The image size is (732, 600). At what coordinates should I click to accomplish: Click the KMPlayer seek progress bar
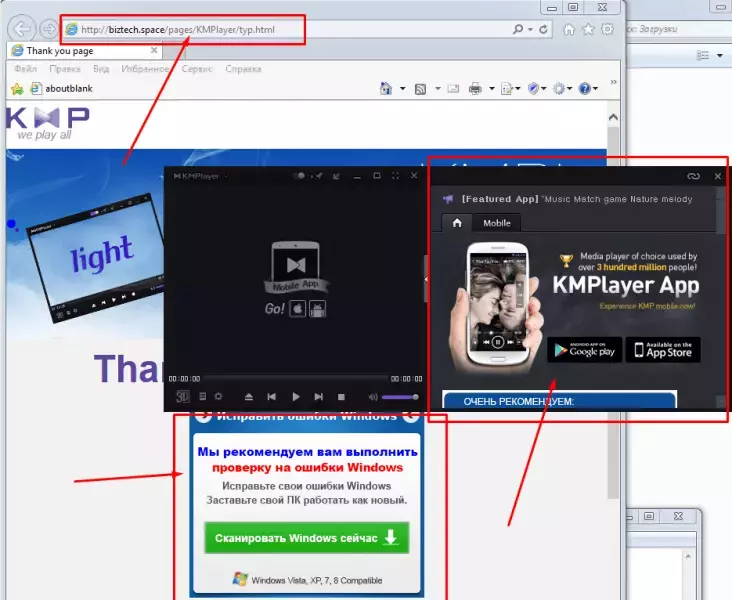coord(296,378)
